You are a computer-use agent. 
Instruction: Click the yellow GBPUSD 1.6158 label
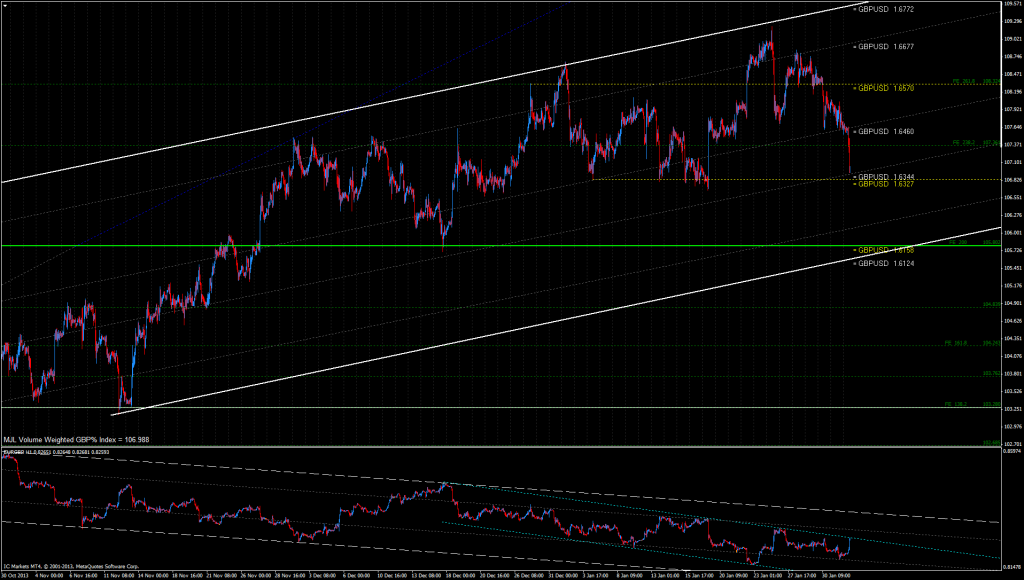[x=886, y=250]
